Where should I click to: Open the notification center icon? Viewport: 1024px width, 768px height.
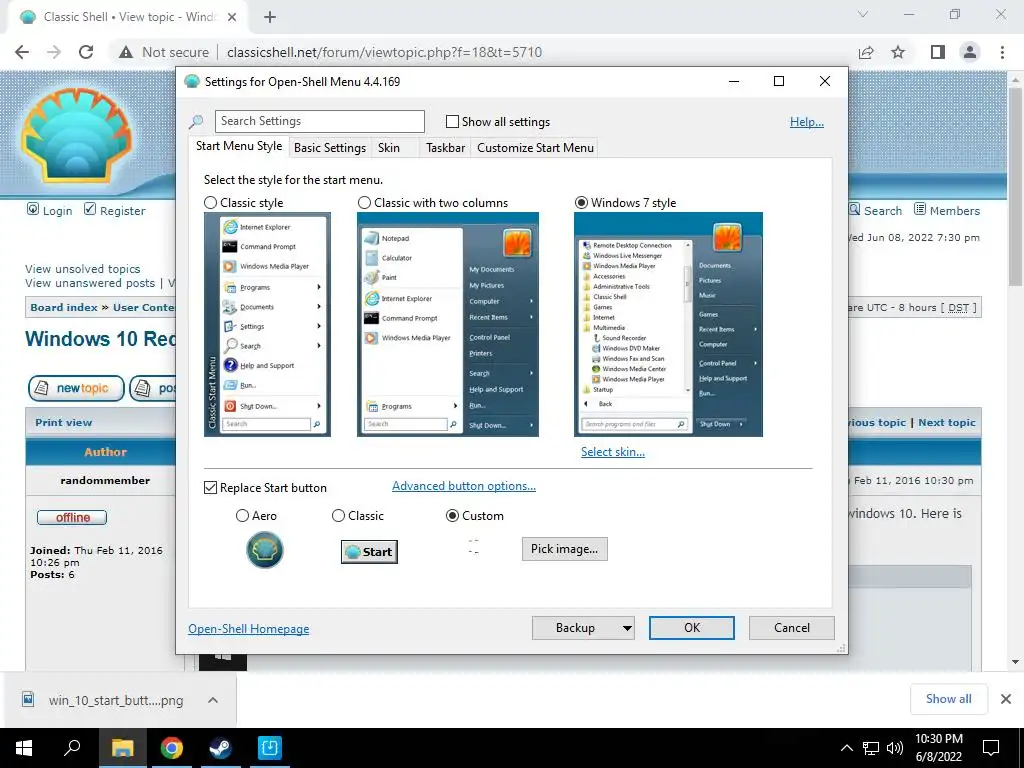click(x=991, y=748)
